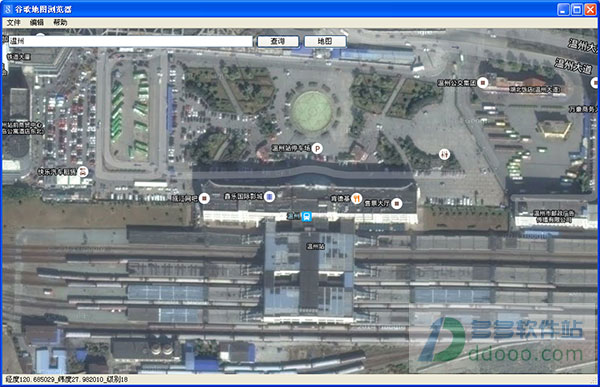This screenshot has height=387, width=600.
Task: Maximize the map browser window
Action: [x=577, y=10]
